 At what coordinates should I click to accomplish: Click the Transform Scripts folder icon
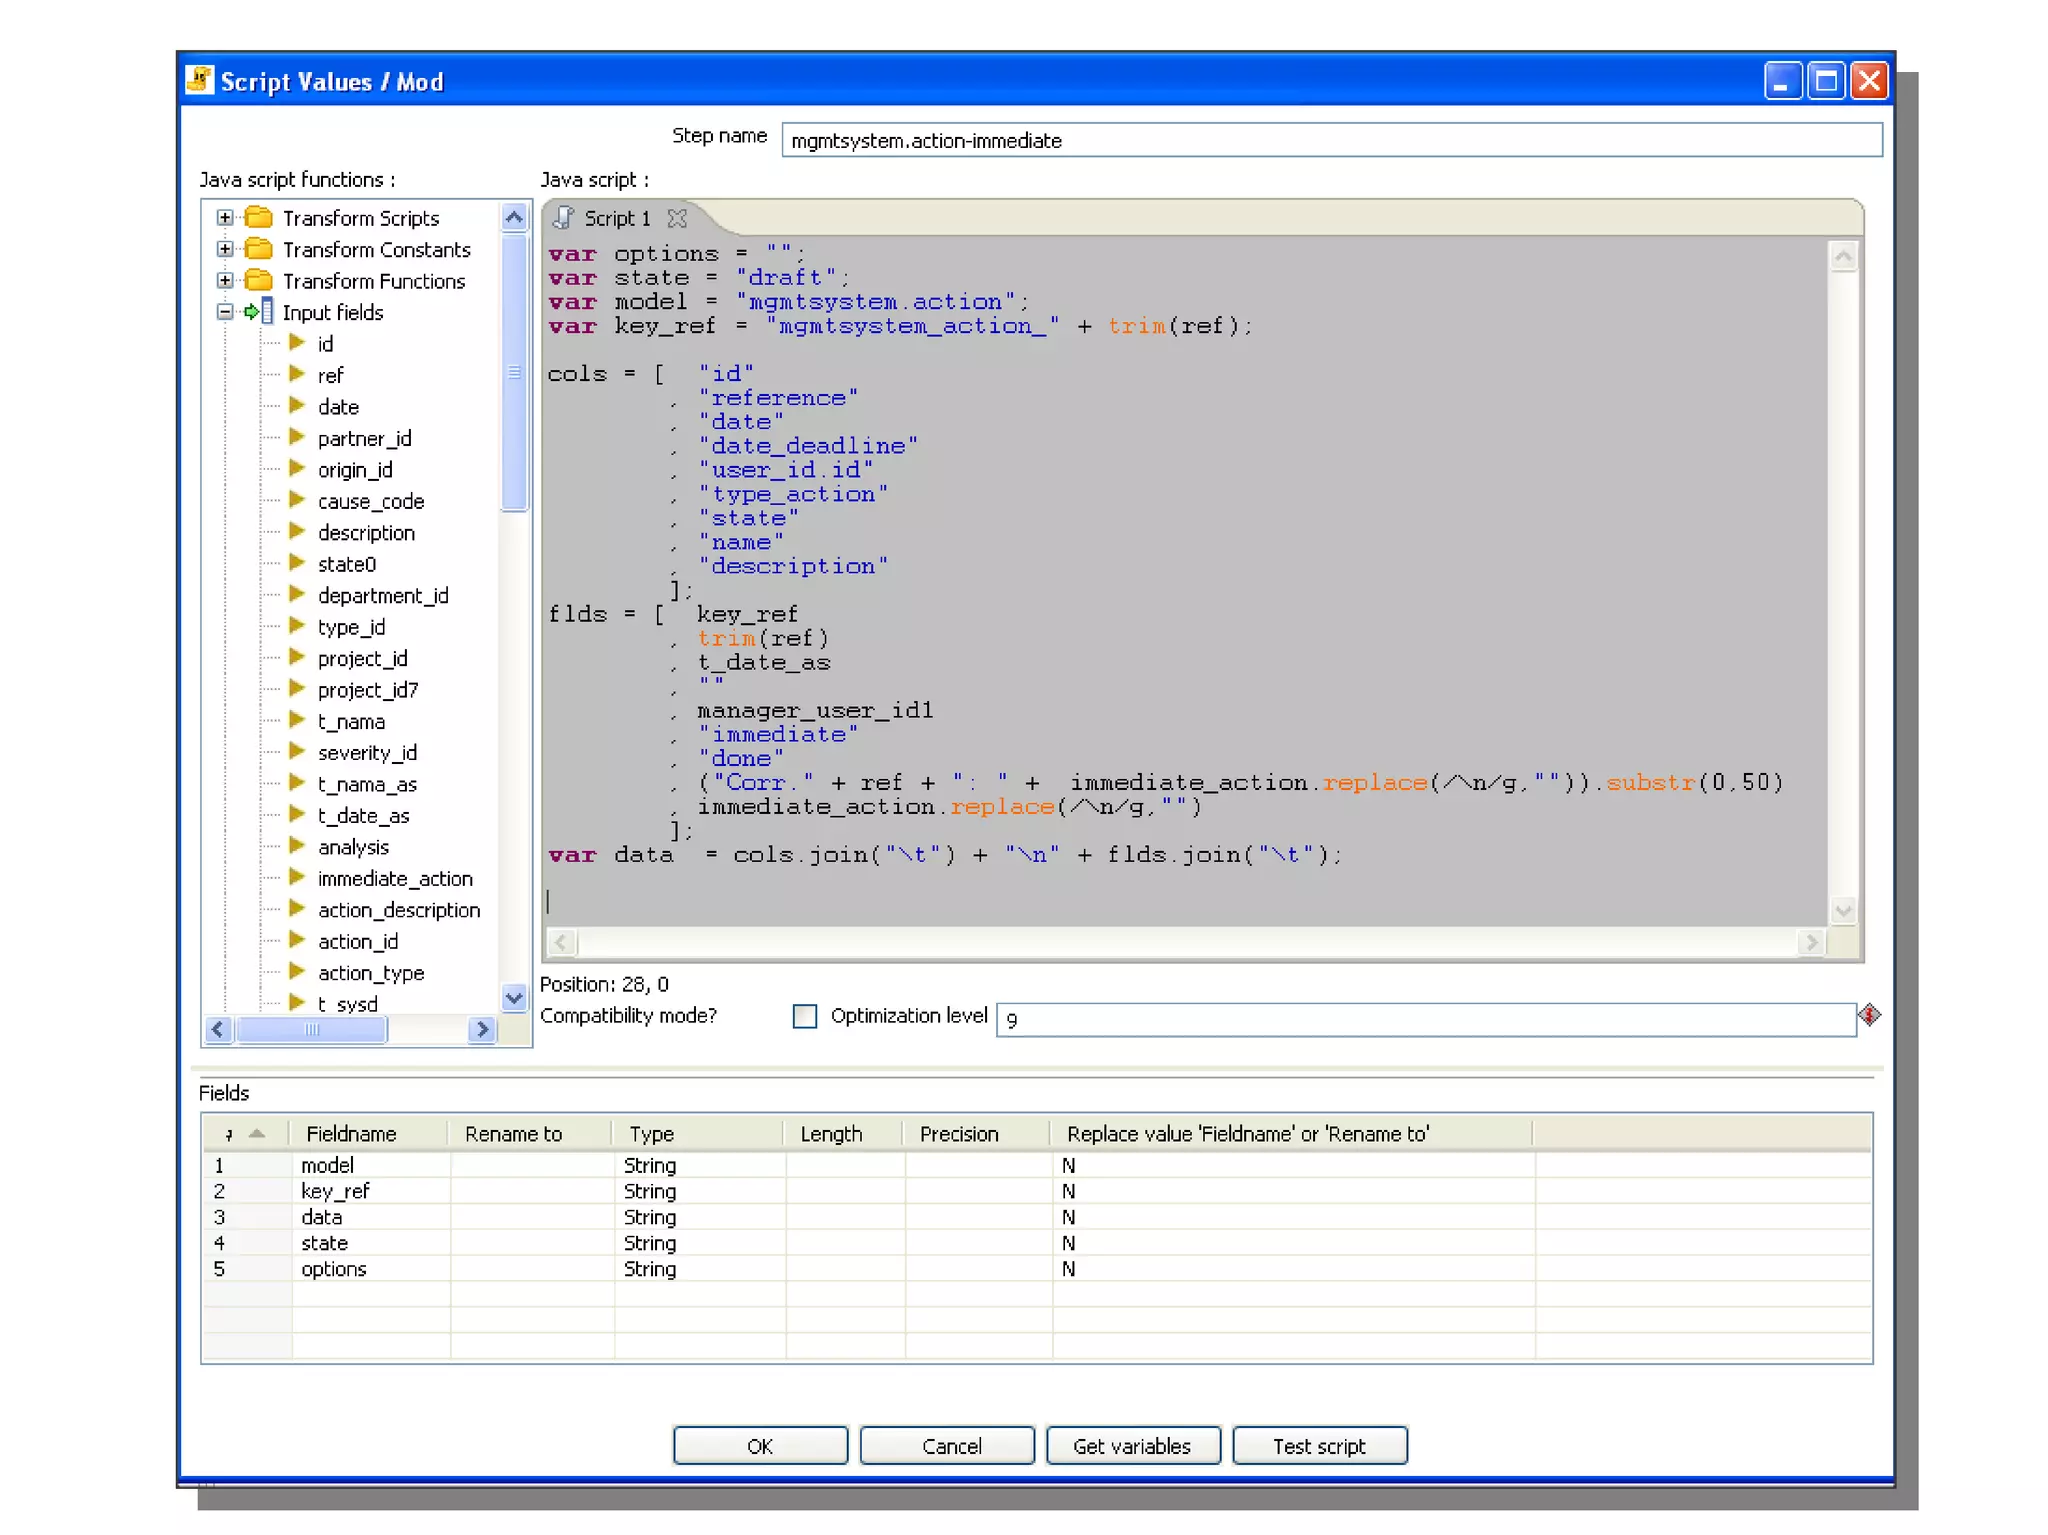259,217
